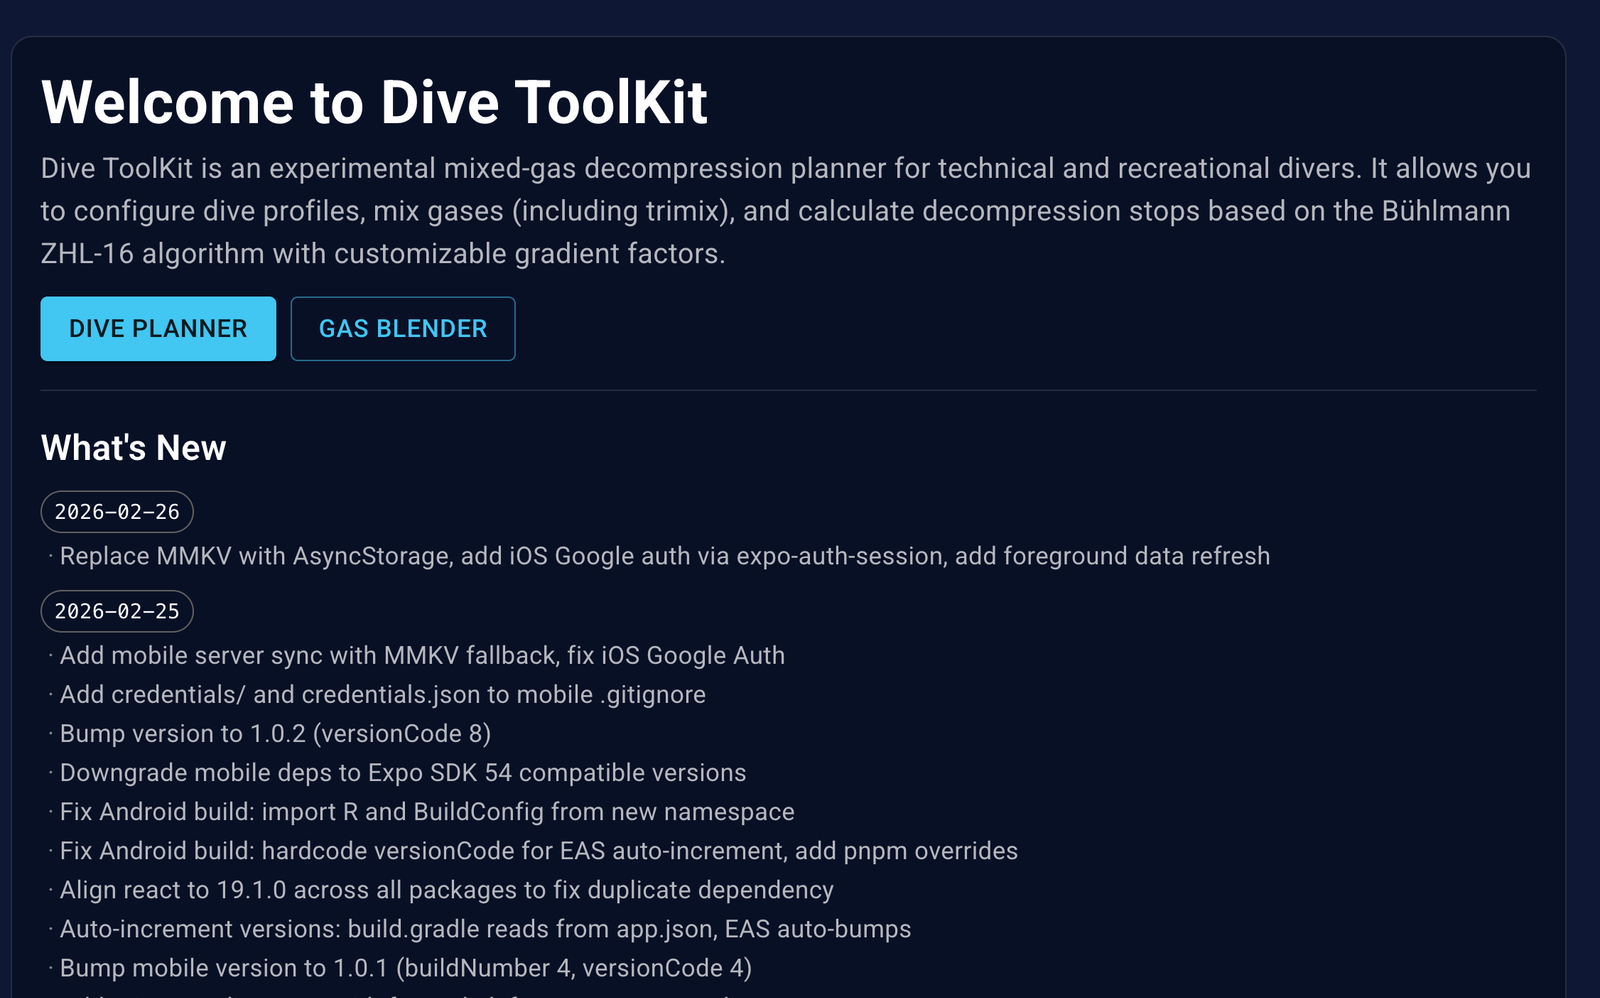1600x998 pixels.
Task: Click the Welcome to Dive ToolKit heading
Action: pyautogui.click(x=374, y=102)
